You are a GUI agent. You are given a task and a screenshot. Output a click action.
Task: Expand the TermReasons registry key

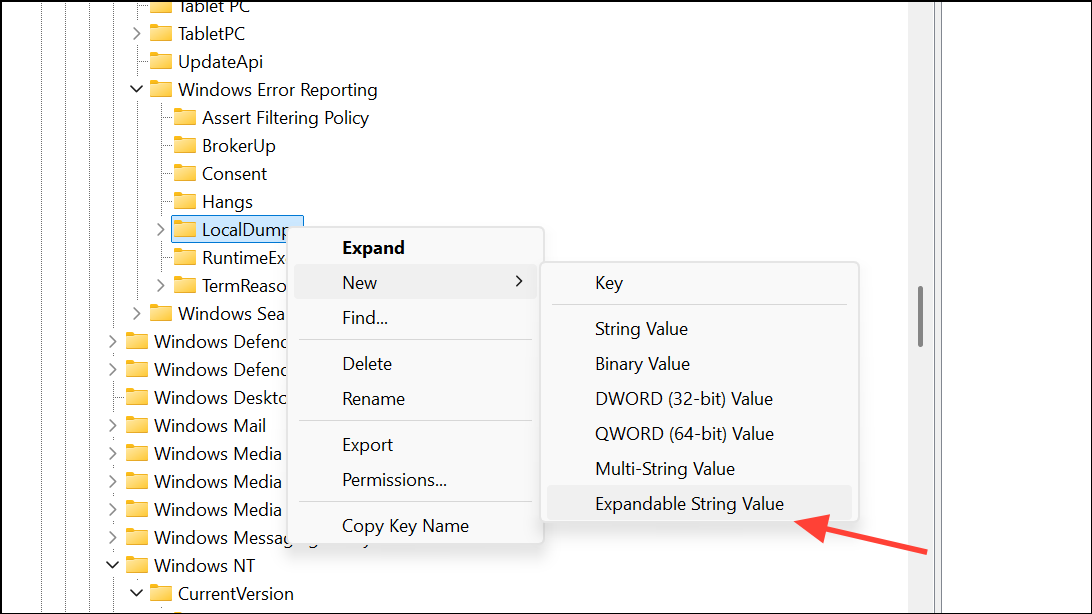(161, 285)
